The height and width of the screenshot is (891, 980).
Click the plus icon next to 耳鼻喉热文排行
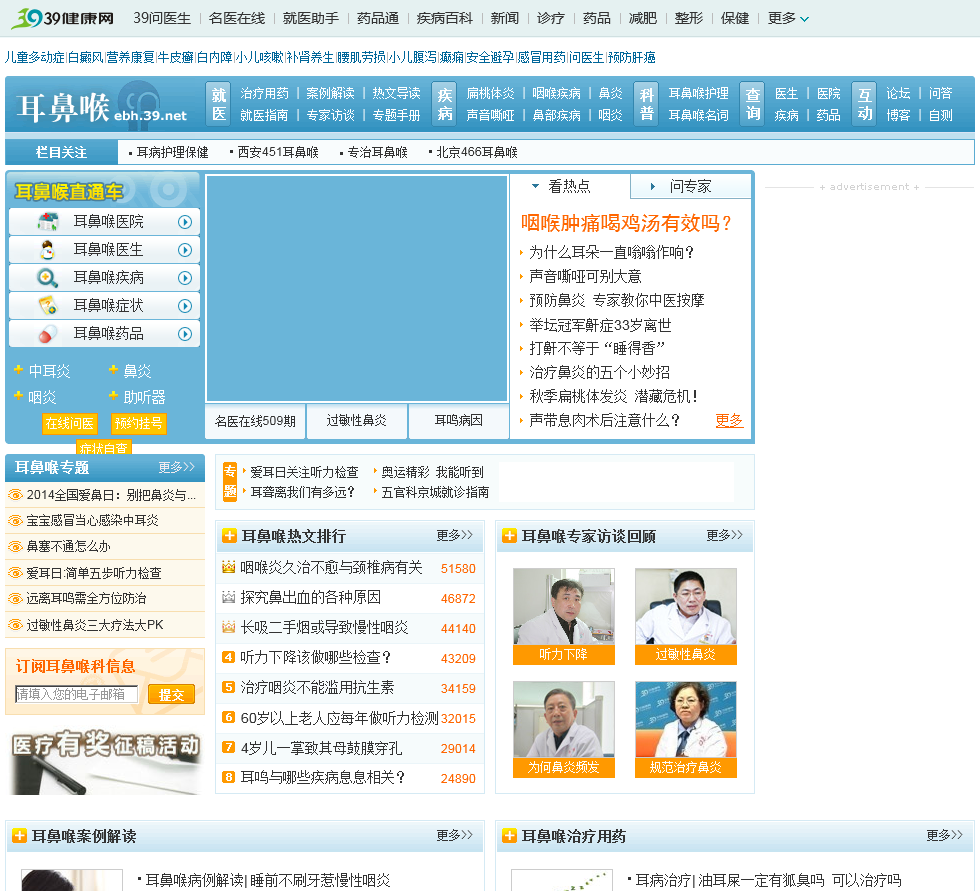click(x=229, y=536)
